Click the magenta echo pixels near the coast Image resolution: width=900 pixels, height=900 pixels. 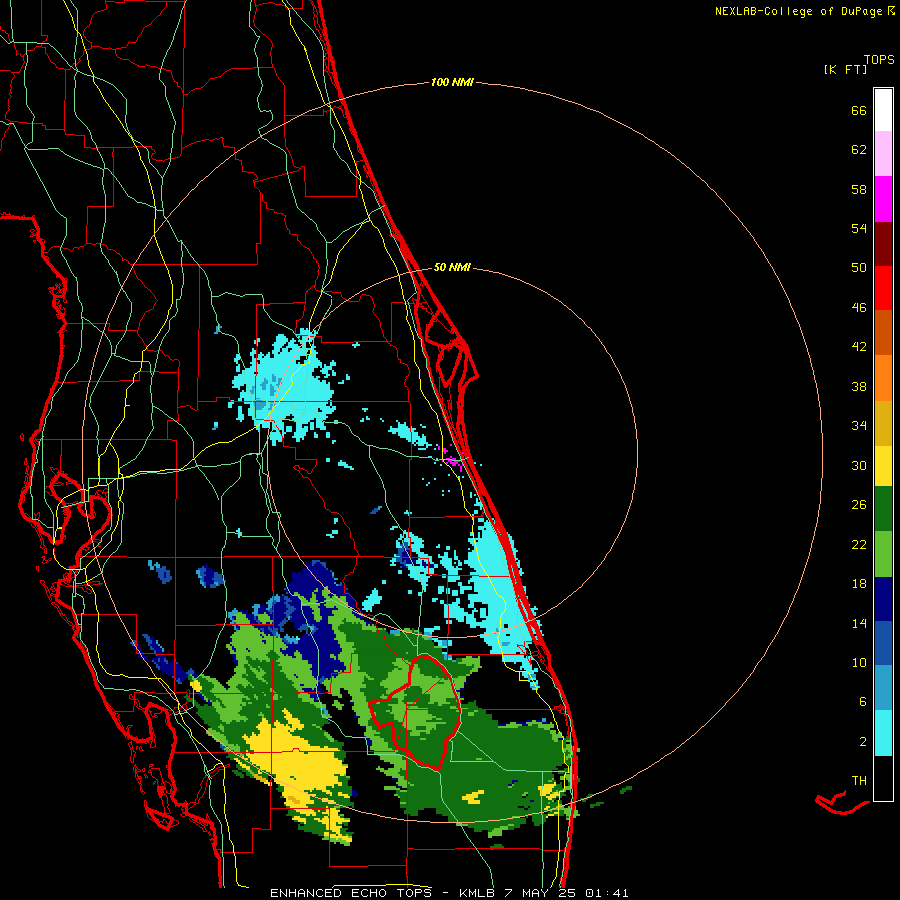click(x=452, y=460)
